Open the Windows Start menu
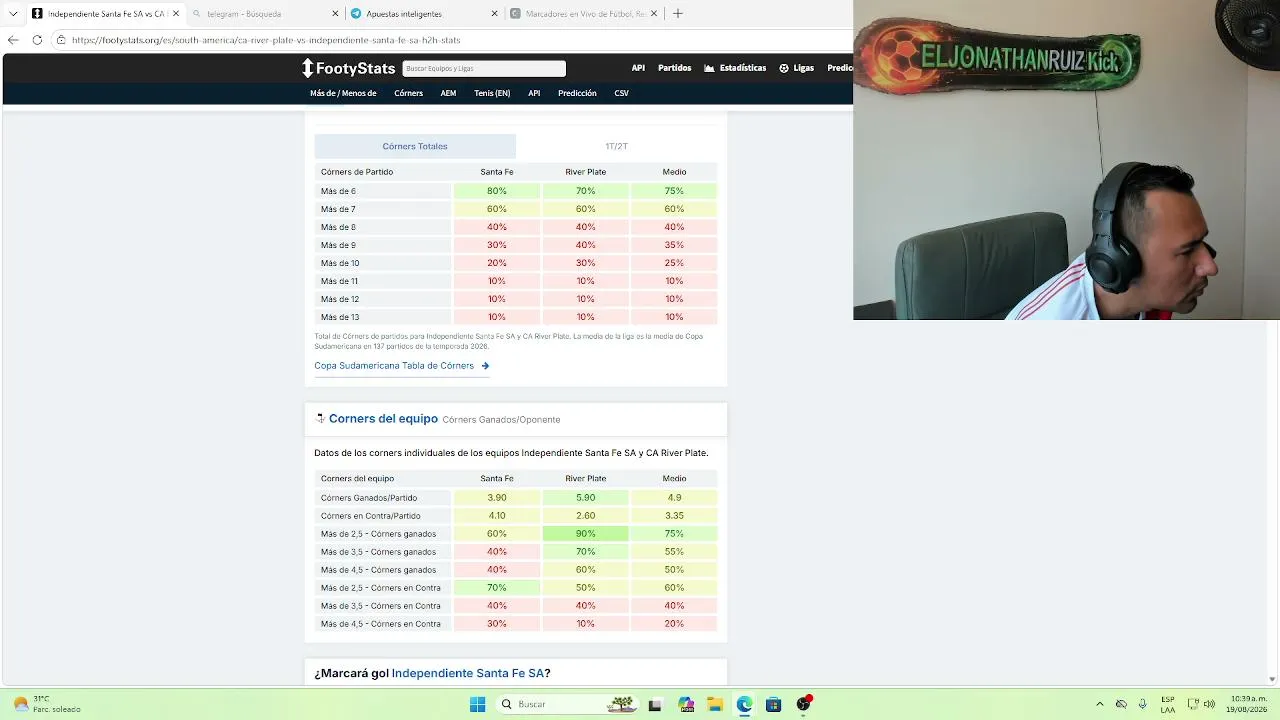 (477, 704)
